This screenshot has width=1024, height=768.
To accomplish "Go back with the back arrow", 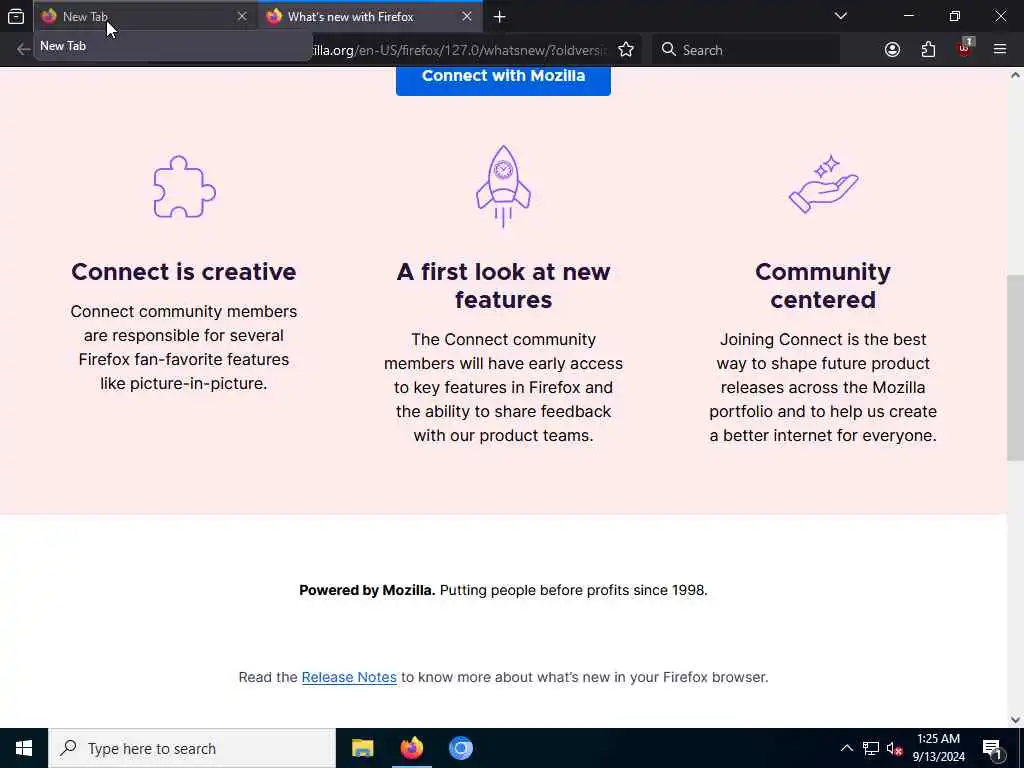I will (24, 50).
